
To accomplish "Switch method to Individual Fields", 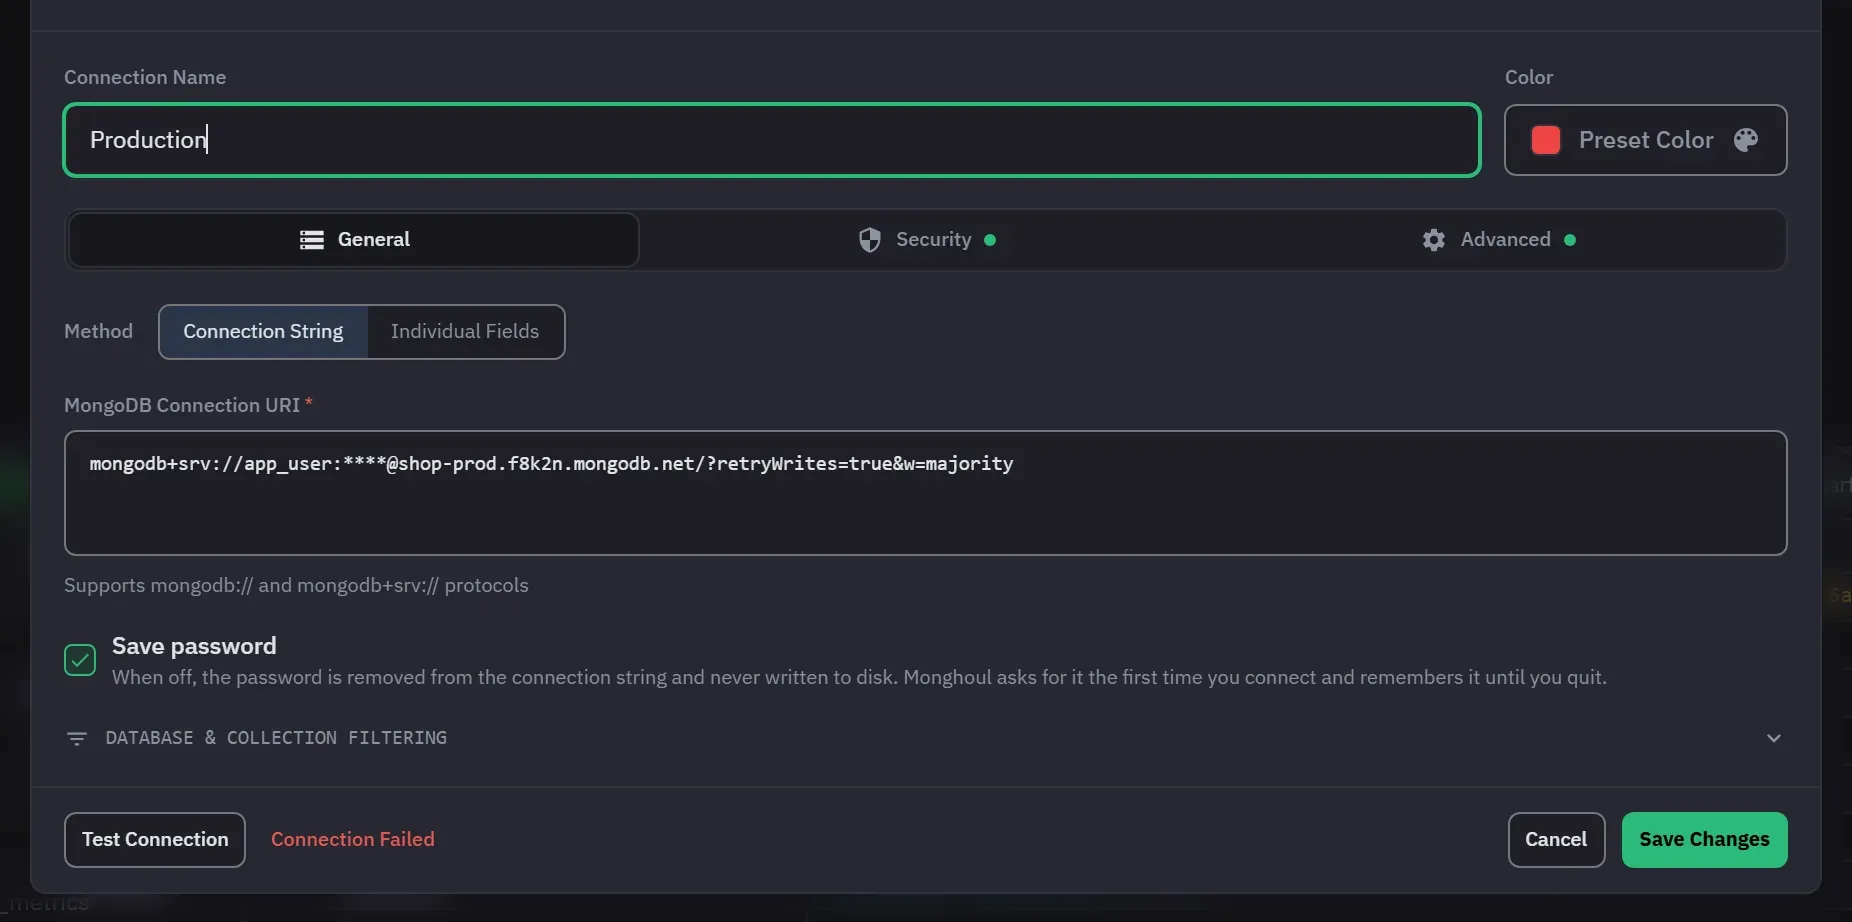I will tap(465, 332).
